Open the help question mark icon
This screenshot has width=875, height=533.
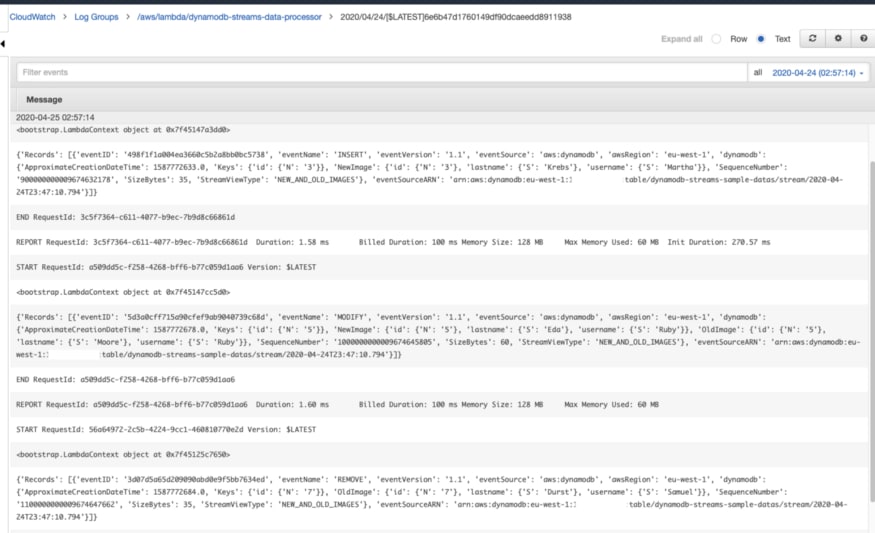[x=863, y=39]
